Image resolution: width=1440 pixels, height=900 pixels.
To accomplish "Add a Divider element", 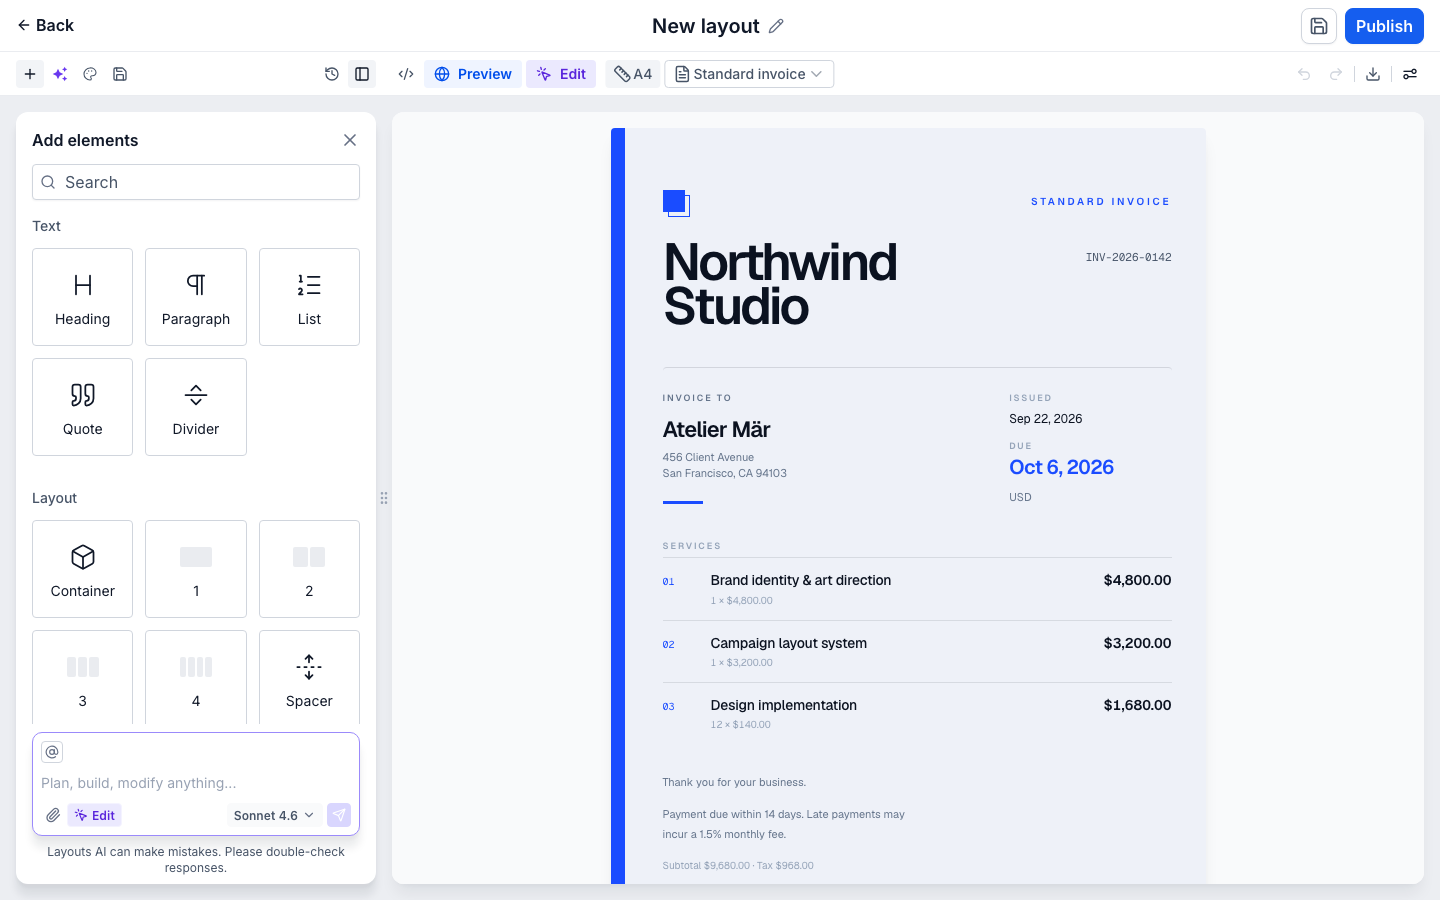I will 196,407.
